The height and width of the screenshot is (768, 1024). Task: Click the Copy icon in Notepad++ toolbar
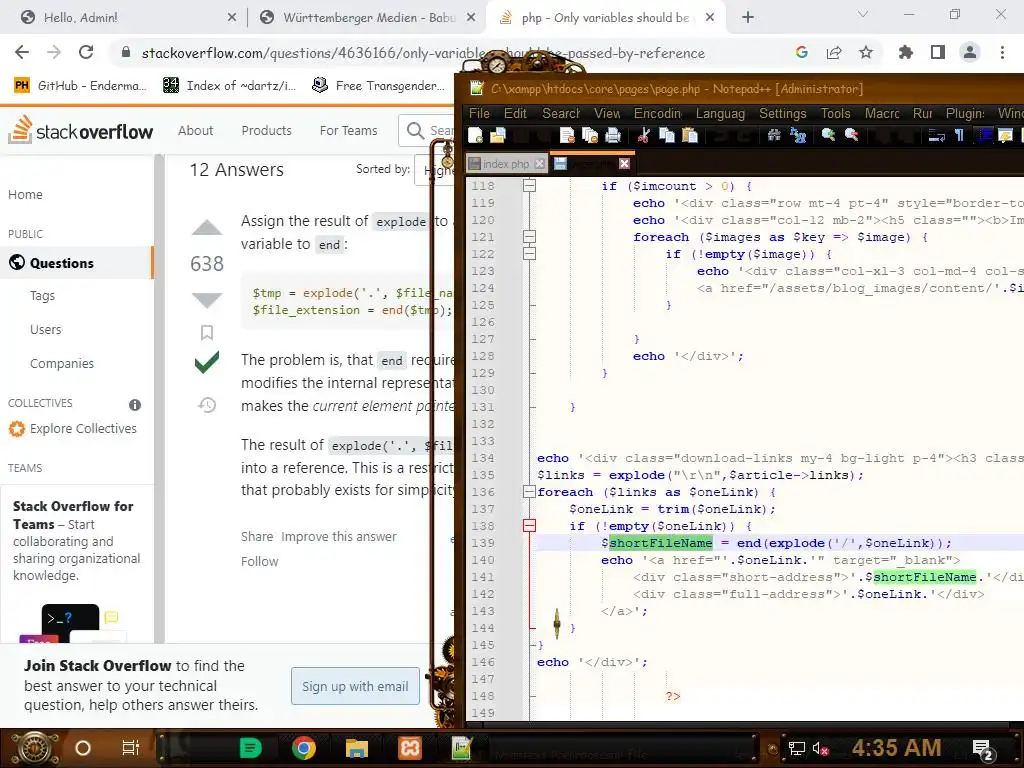click(x=667, y=135)
